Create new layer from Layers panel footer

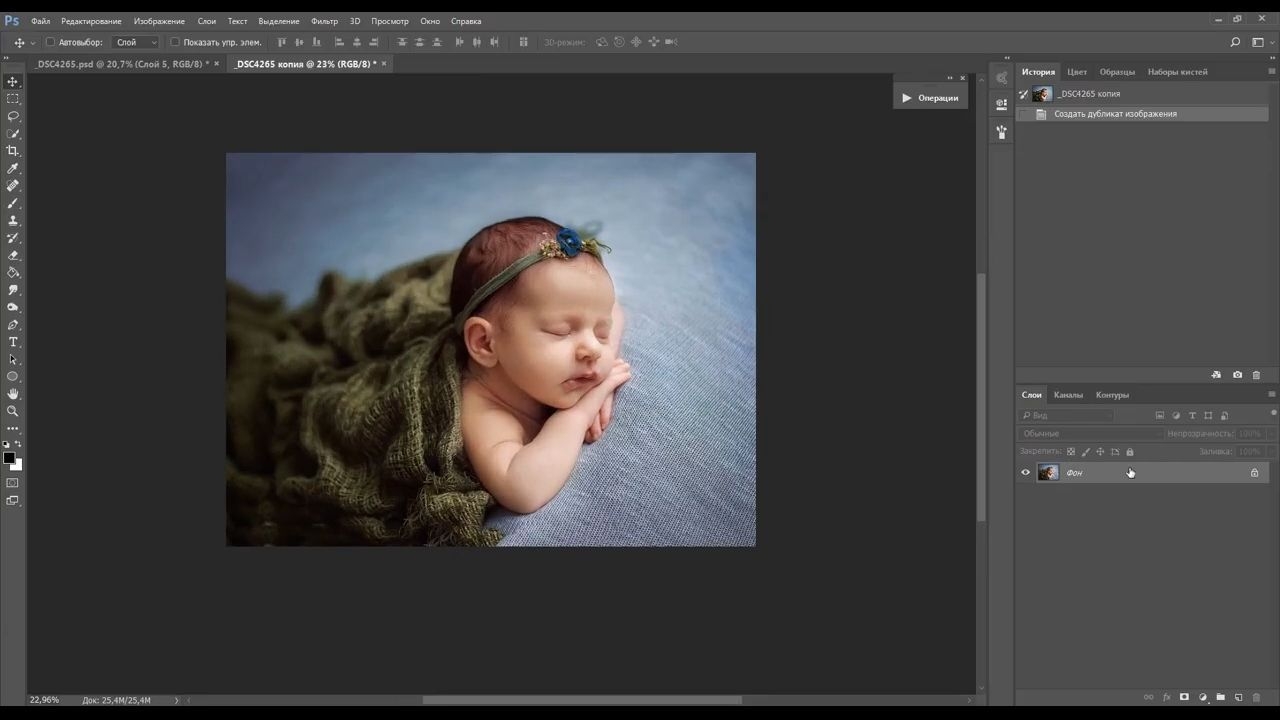1238,697
